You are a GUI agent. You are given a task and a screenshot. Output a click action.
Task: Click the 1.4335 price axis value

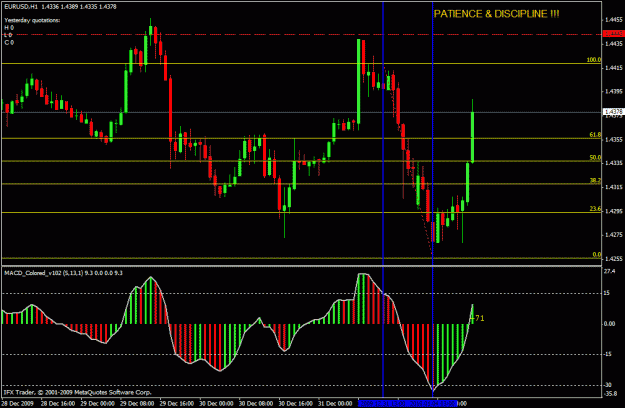pyautogui.click(x=613, y=163)
